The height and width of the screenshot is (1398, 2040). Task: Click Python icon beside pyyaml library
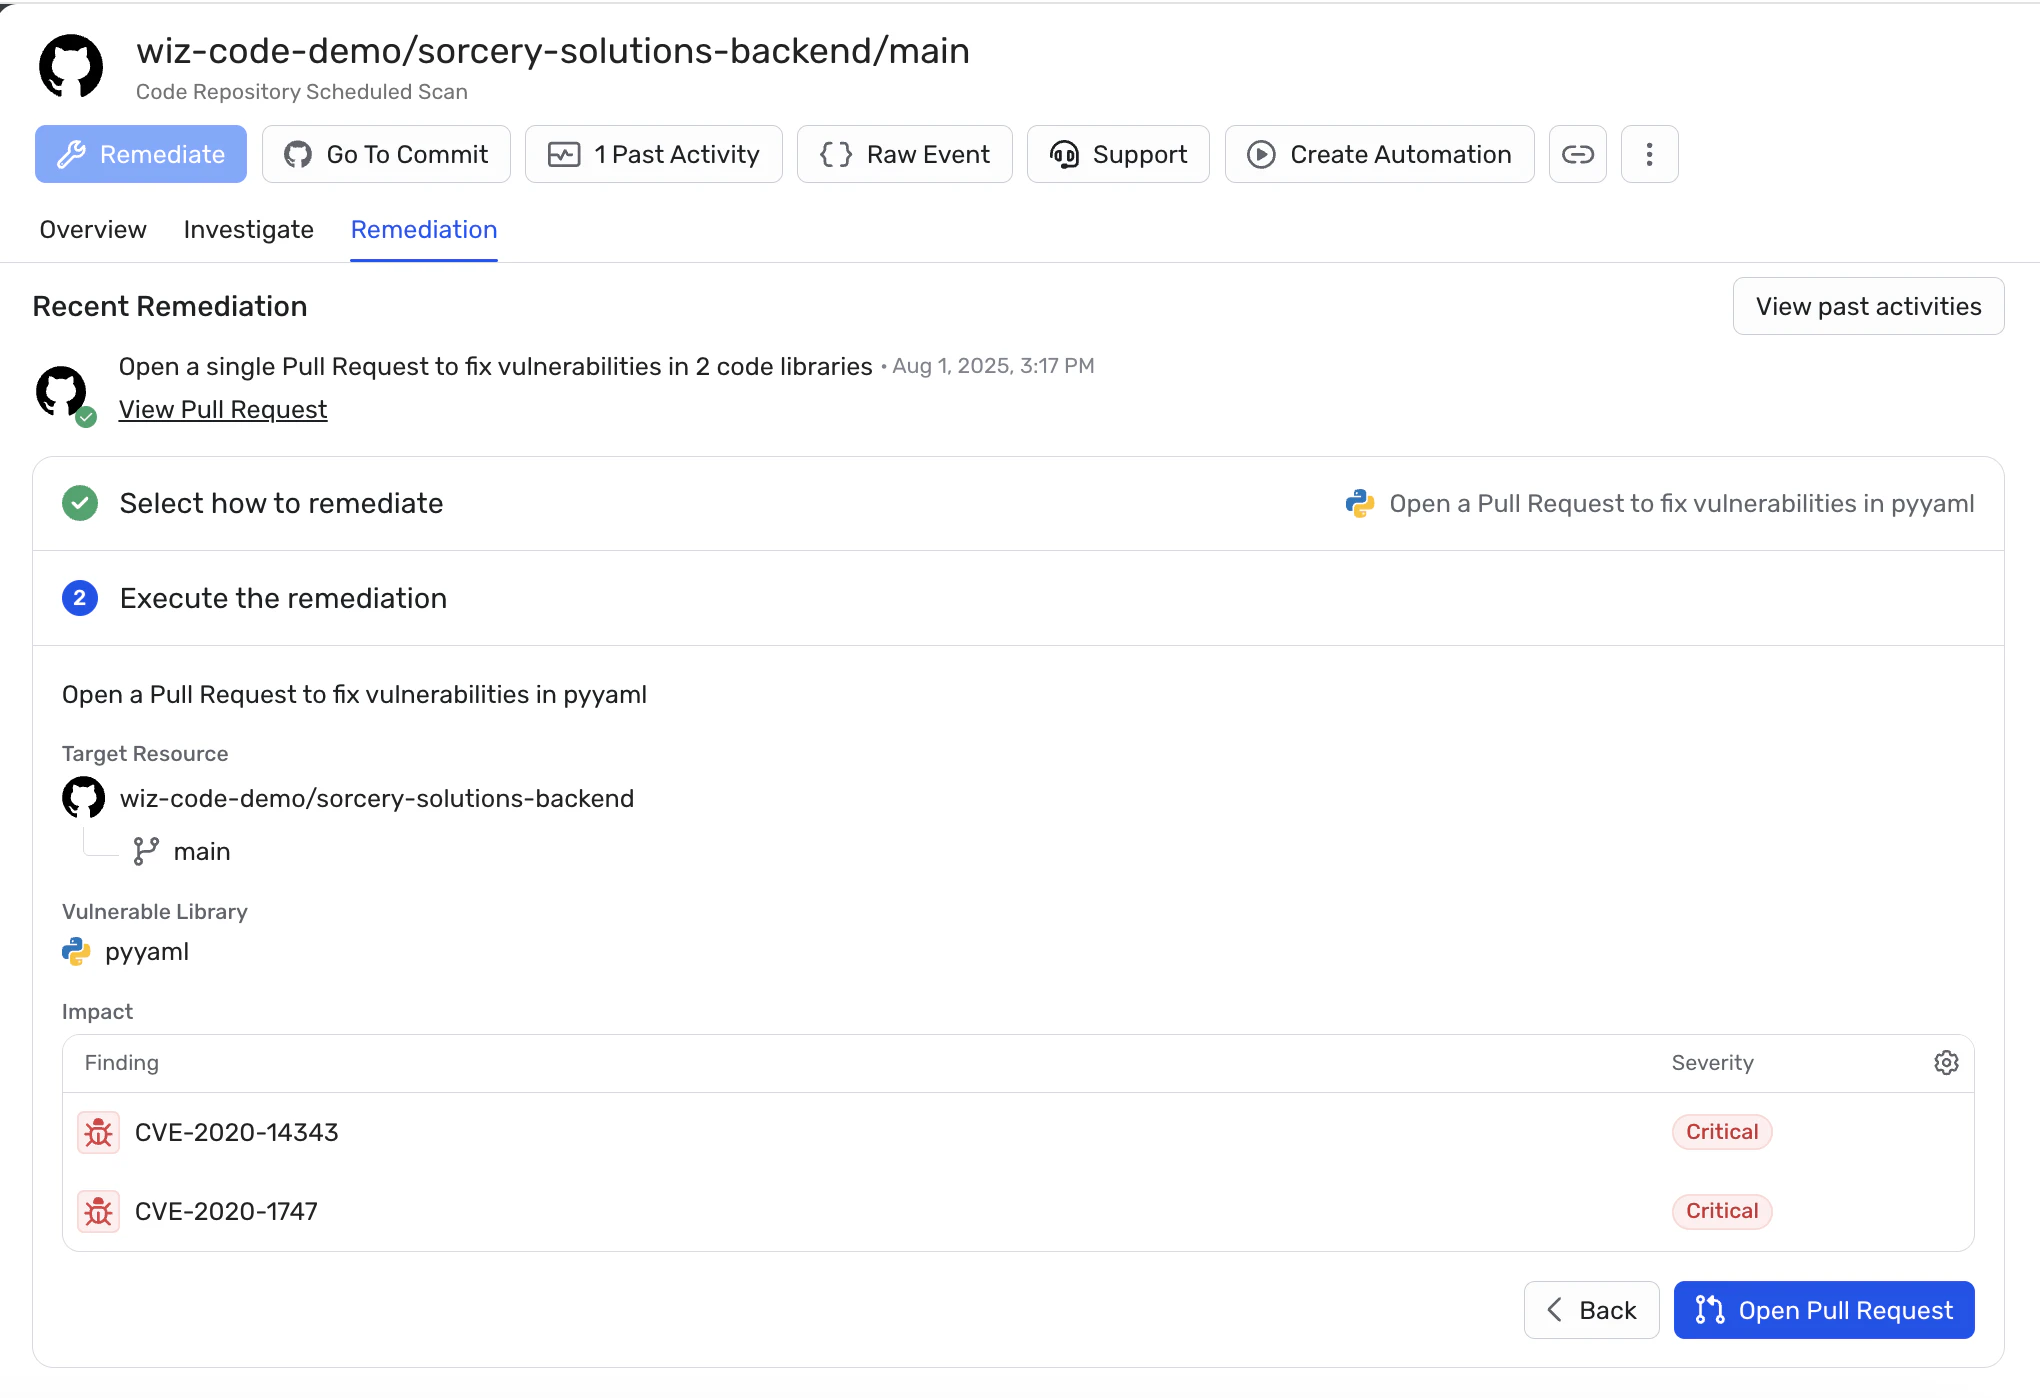click(x=76, y=951)
